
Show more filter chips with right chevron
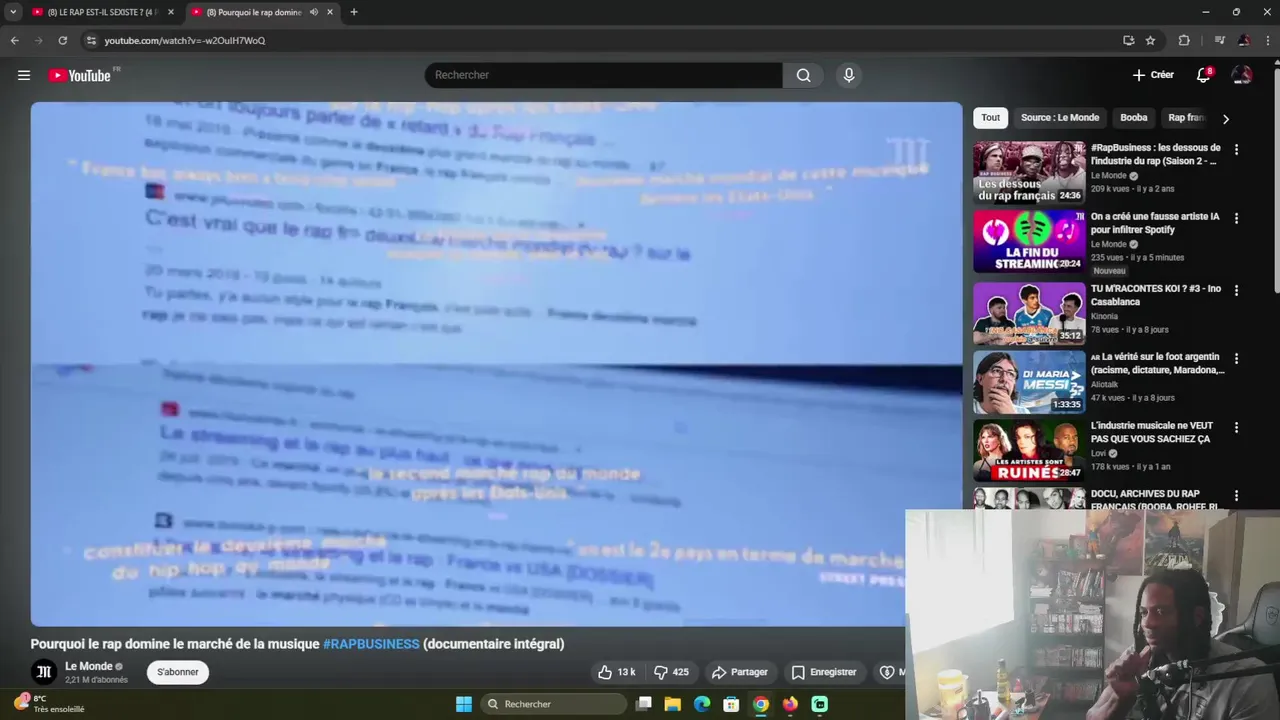[x=1226, y=119]
